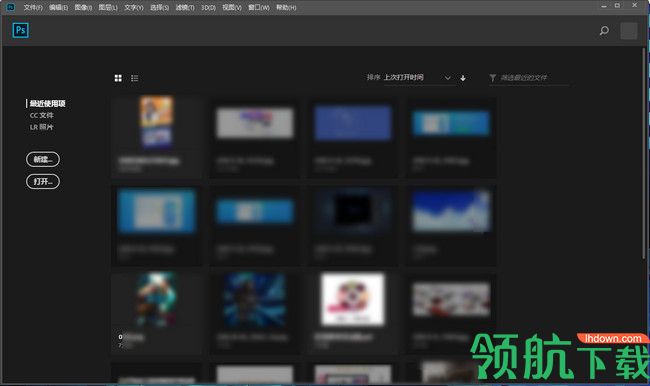Open the 文字(Y) menu

coord(133,7)
